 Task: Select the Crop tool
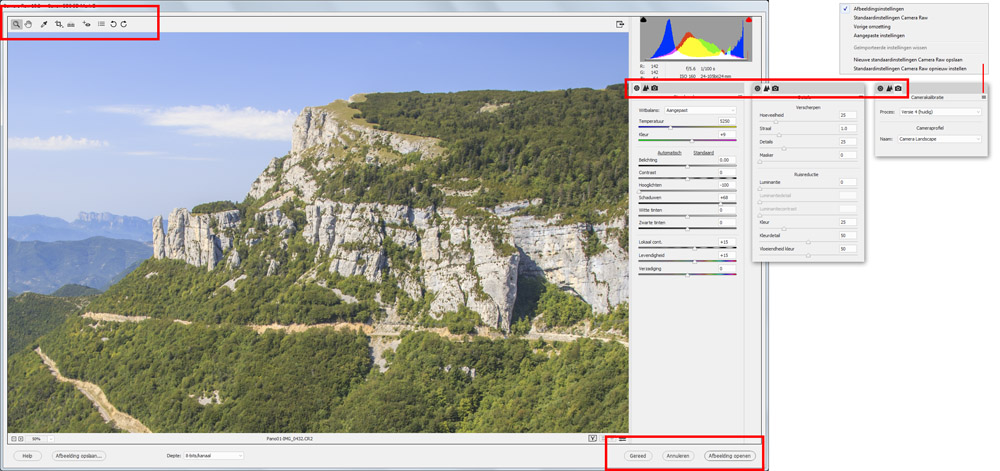tap(59, 24)
